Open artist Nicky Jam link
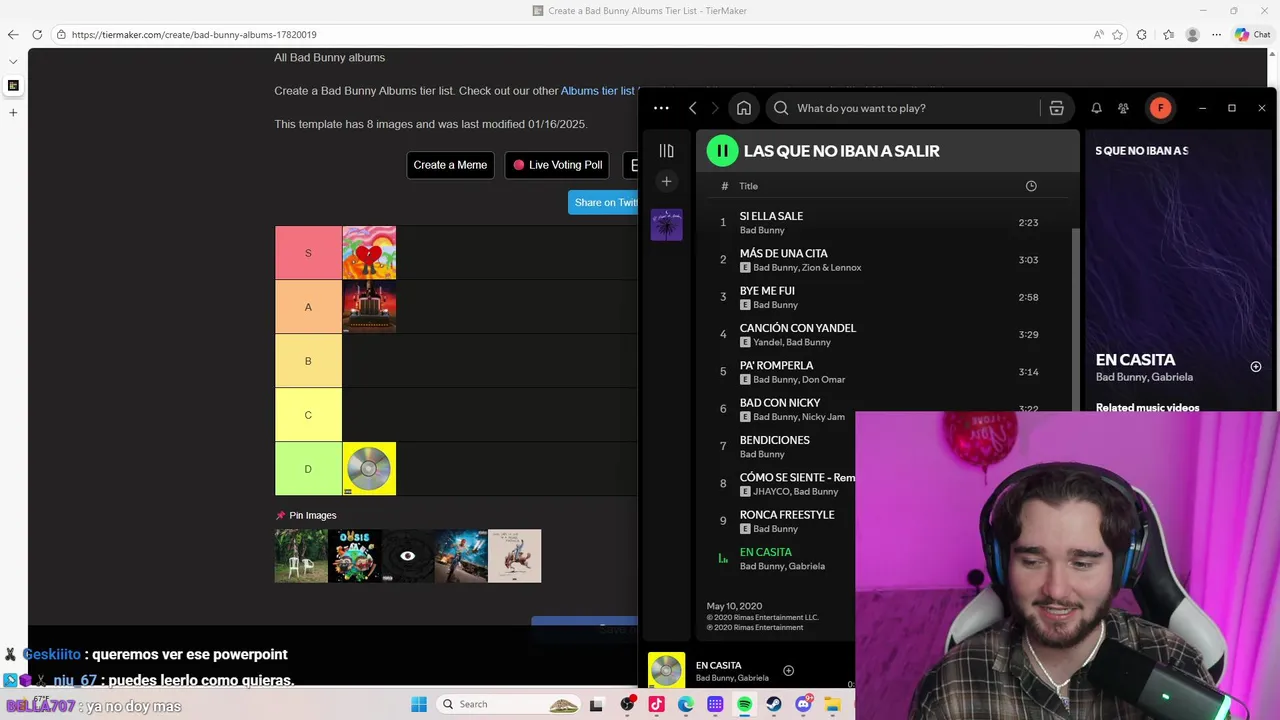Image resolution: width=1280 pixels, height=720 pixels. [x=823, y=417]
